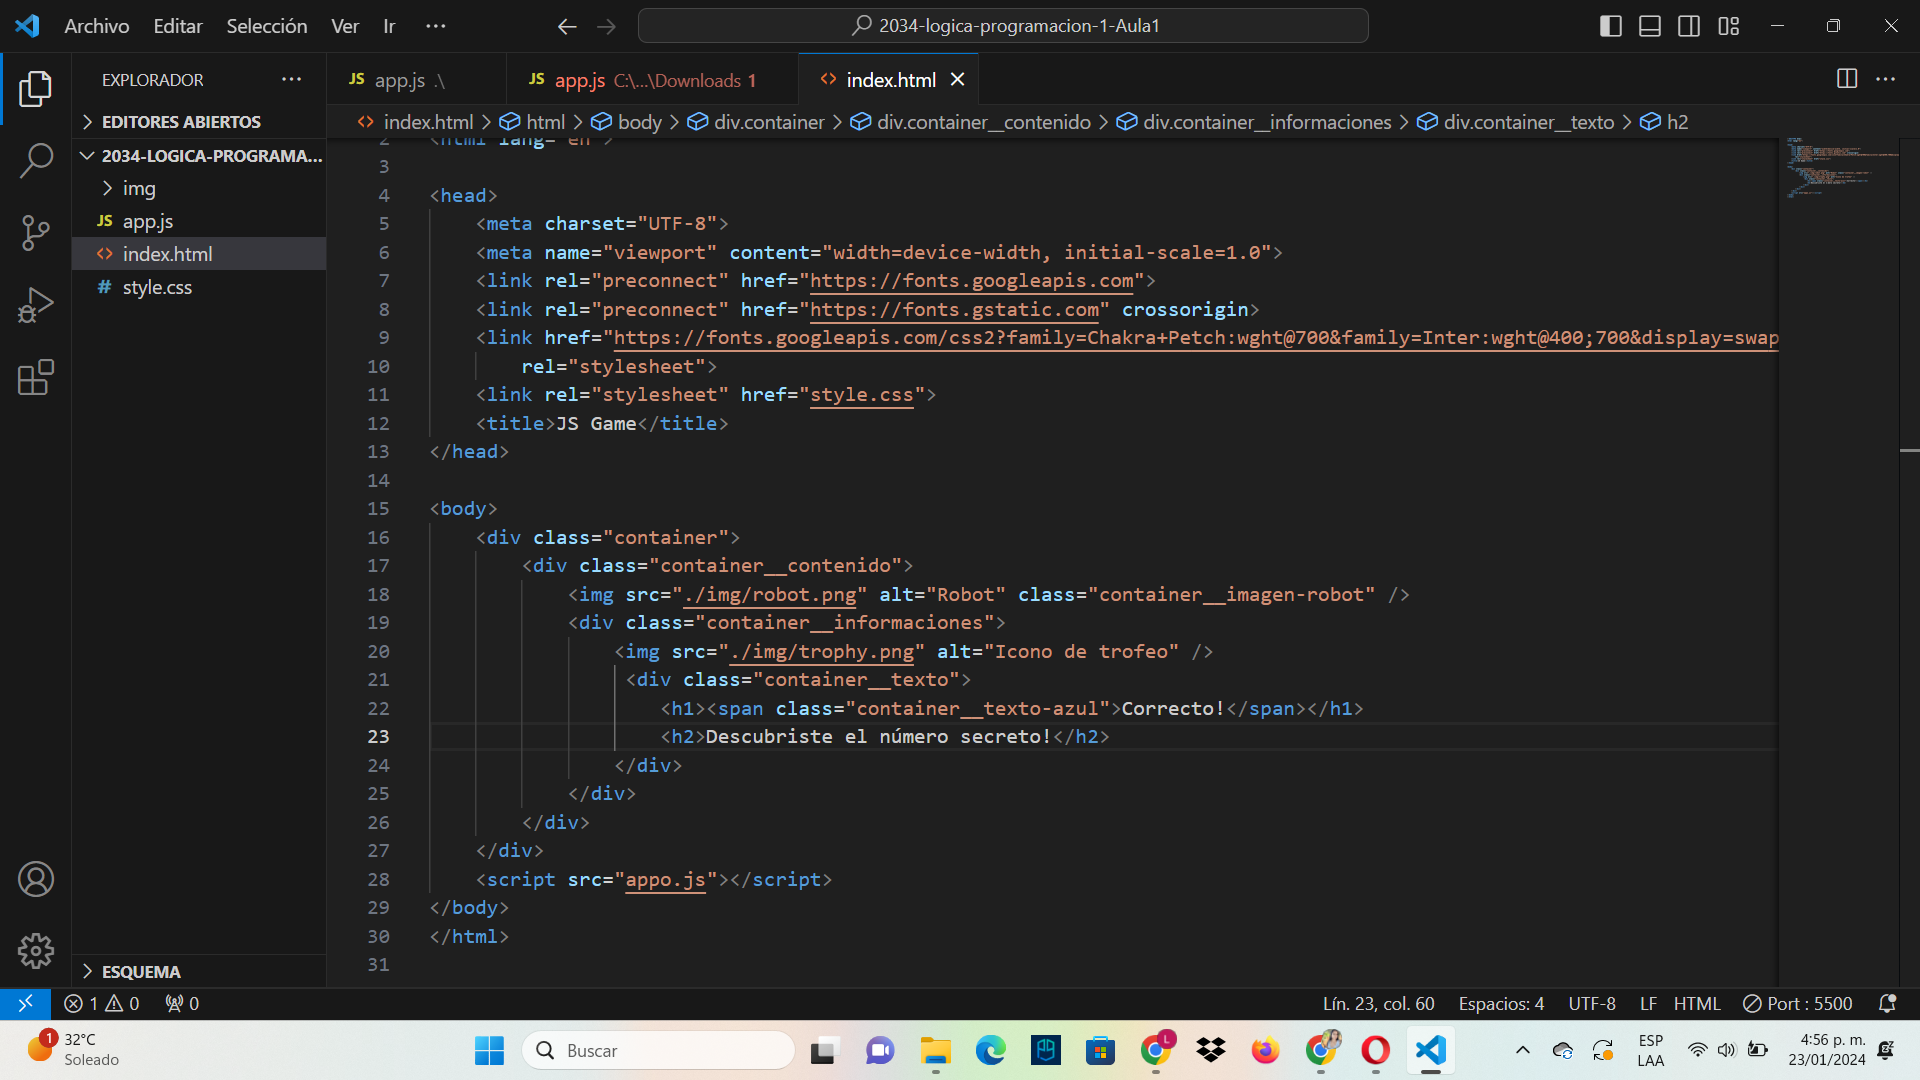Image resolution: width=1920 pixels, height=1080 pixels.
Task: Split the editor to the right
Action: point(1847,79)
